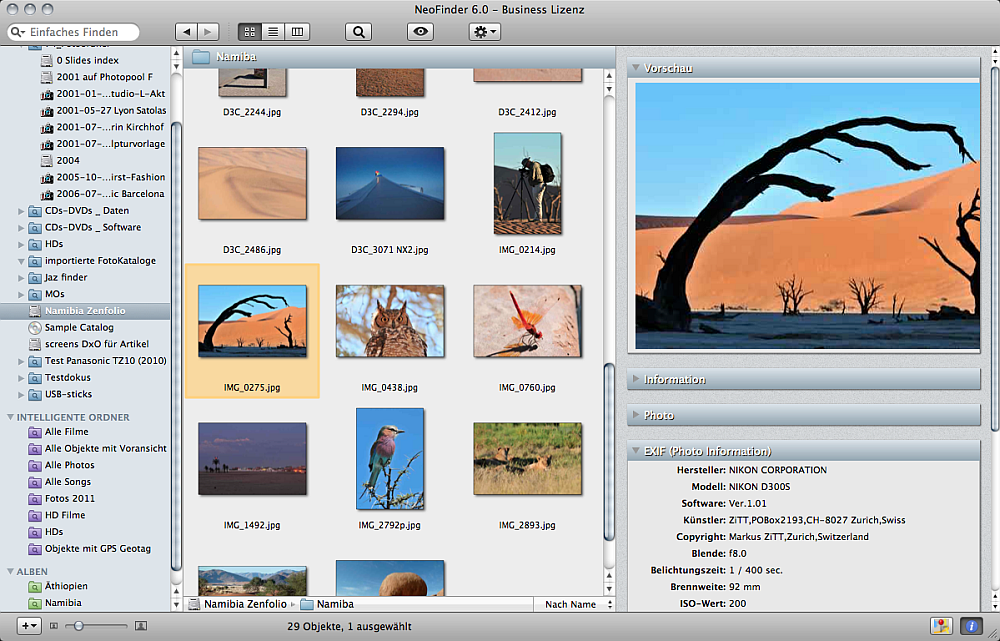The width and height of the screenshot is (1000, 641).
Task: Select the owl thumbnail IMG_0438.jpg
Action: [389, 322]
